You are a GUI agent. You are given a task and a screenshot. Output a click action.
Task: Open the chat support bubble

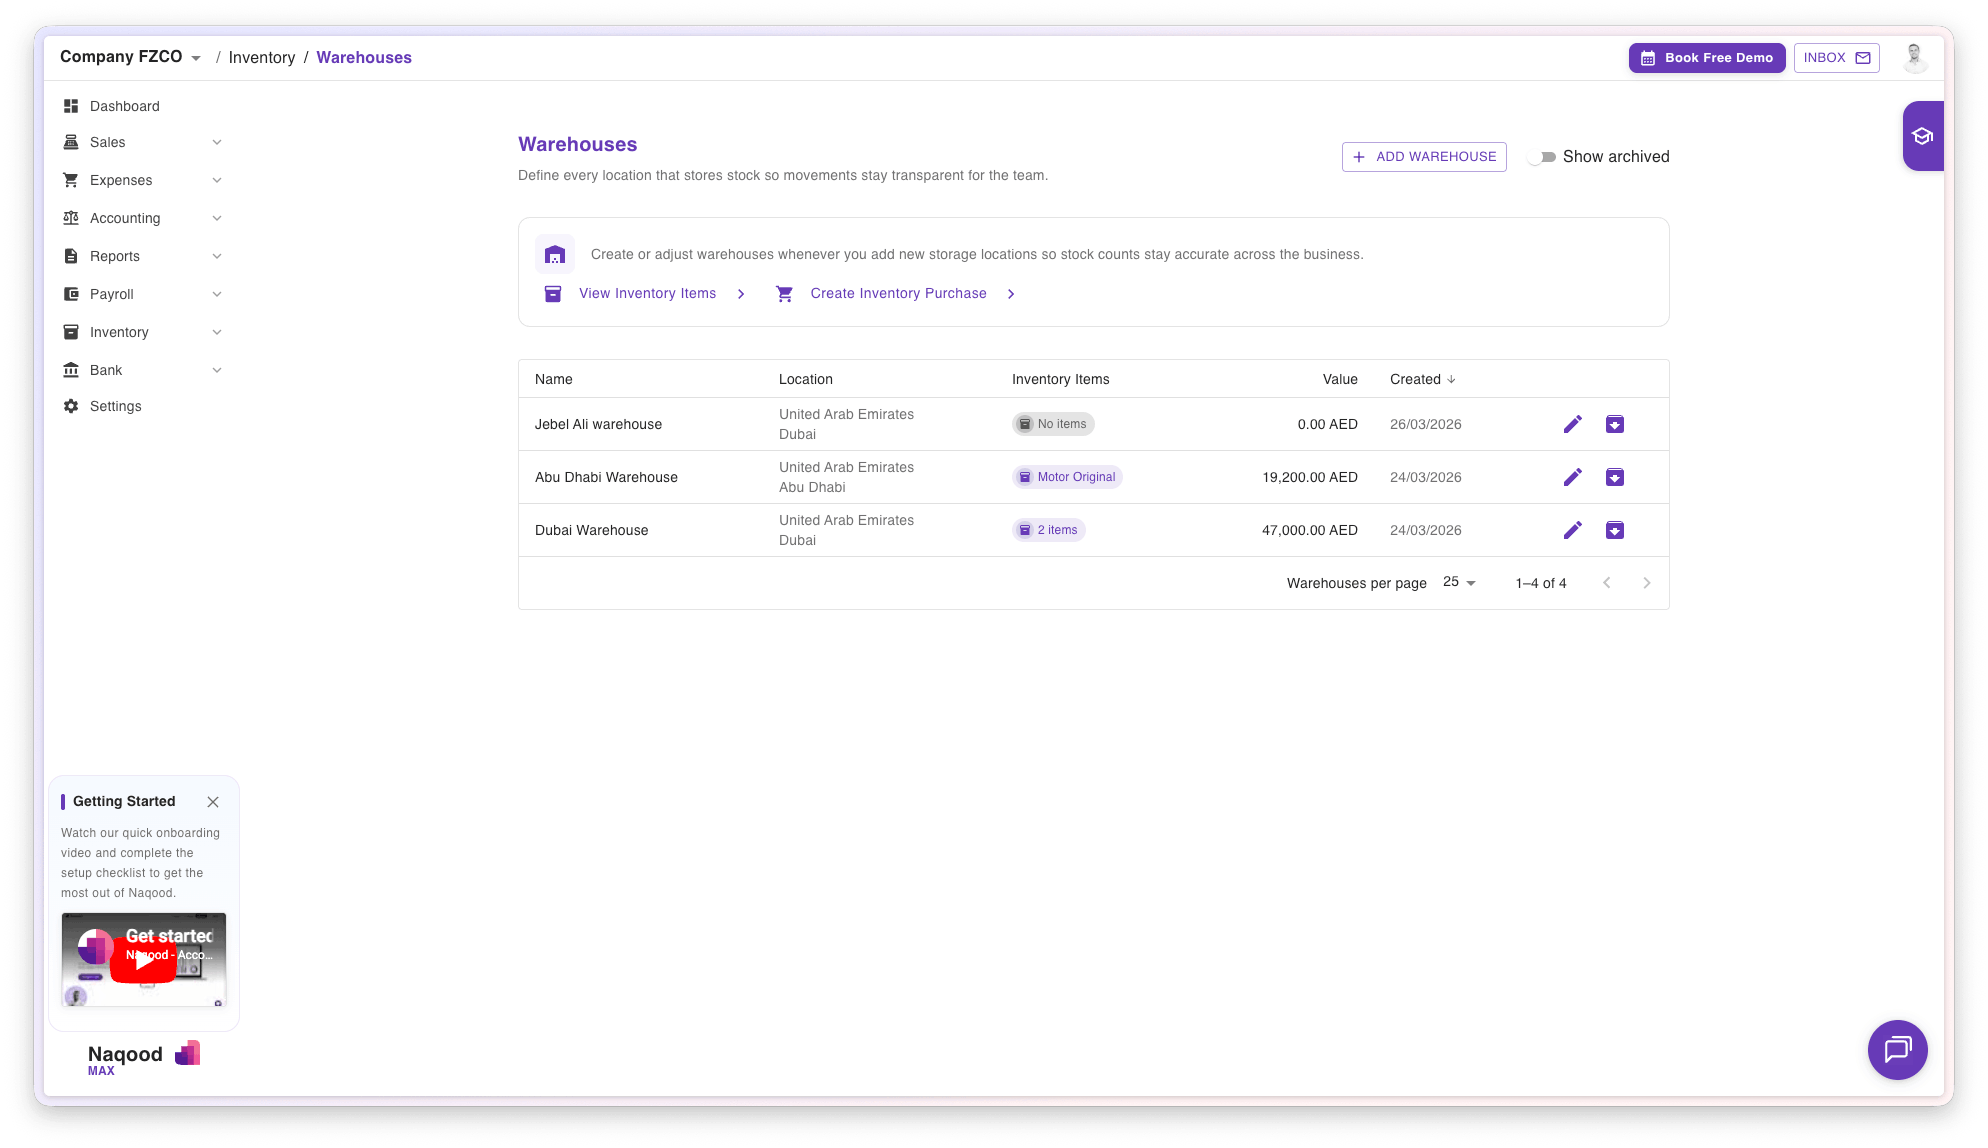[1897, 1049]
